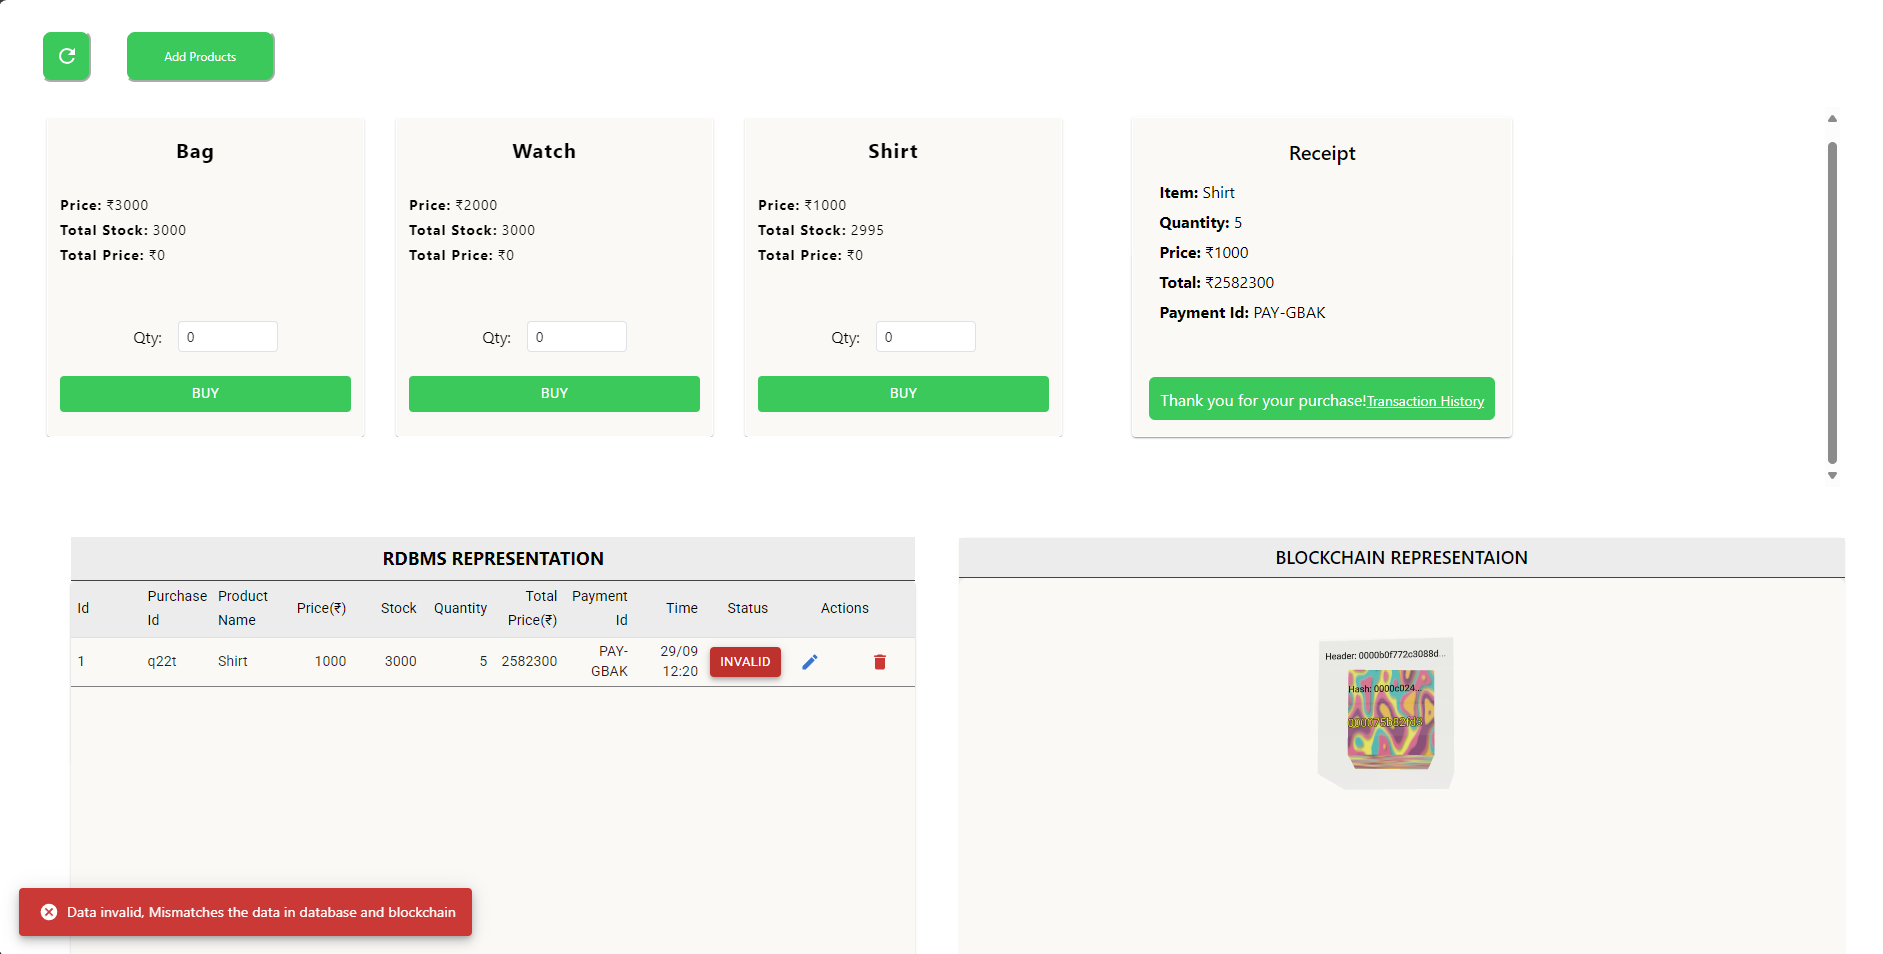Click the INVALID status badge
Image resolution: width=1883 pixels, height=954 pixels.
(745, 662)
